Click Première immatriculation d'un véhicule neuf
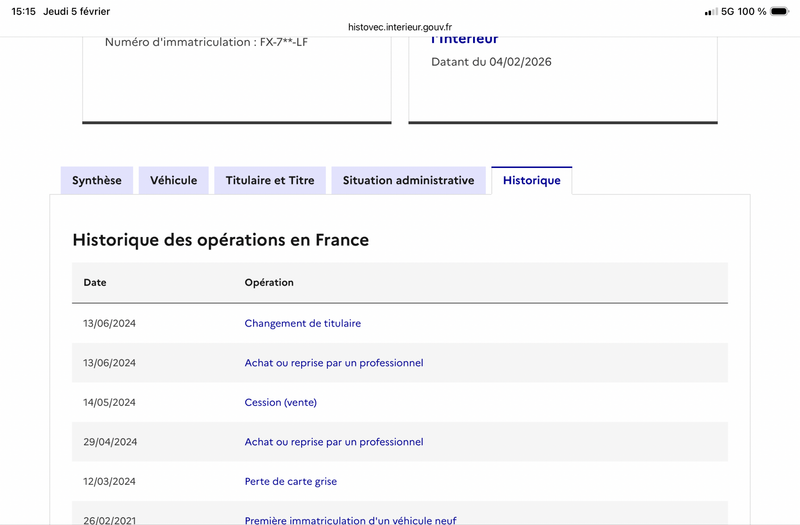The height and width of the screenshot is (525, 800). [350, 519]
